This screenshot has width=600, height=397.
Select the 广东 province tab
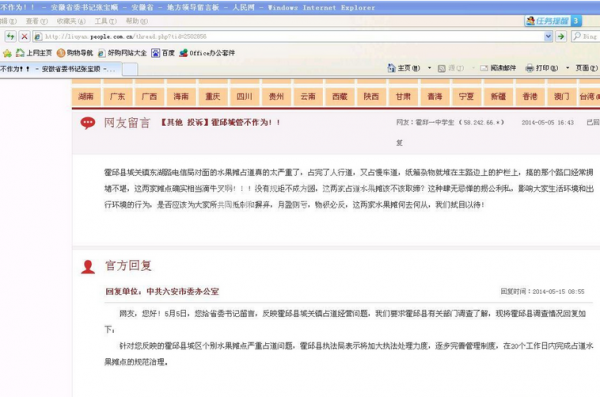pyautogui.click(x=118, y=96)
